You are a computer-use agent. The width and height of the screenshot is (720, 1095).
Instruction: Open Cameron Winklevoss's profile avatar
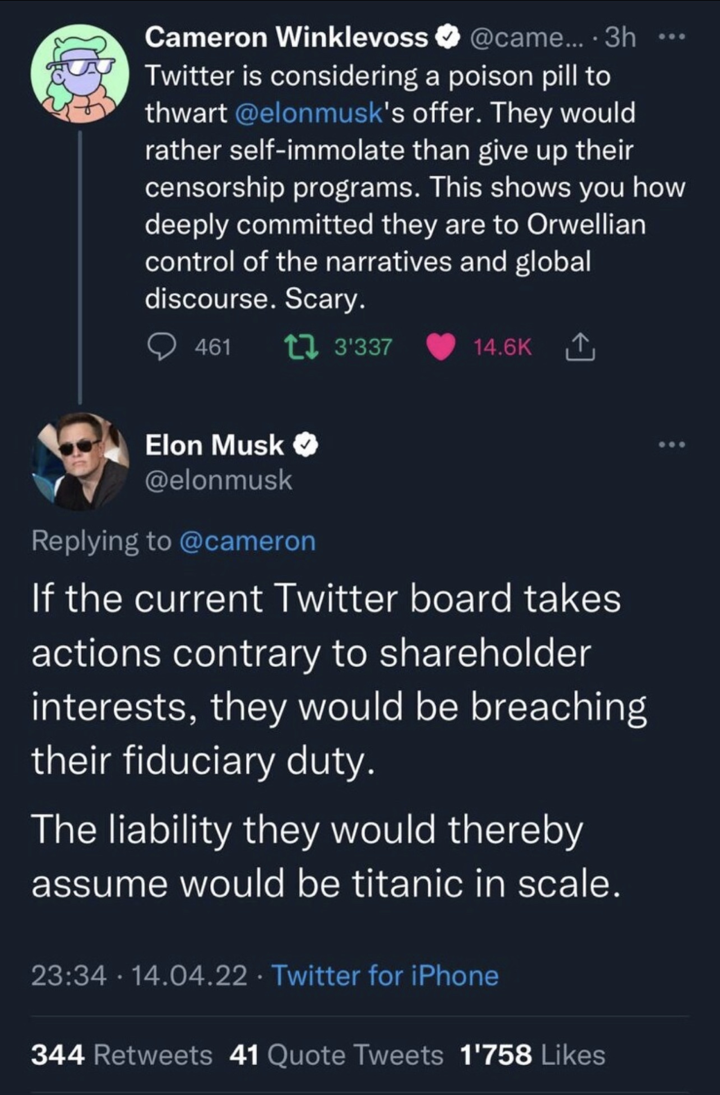(x=79, y=73)
